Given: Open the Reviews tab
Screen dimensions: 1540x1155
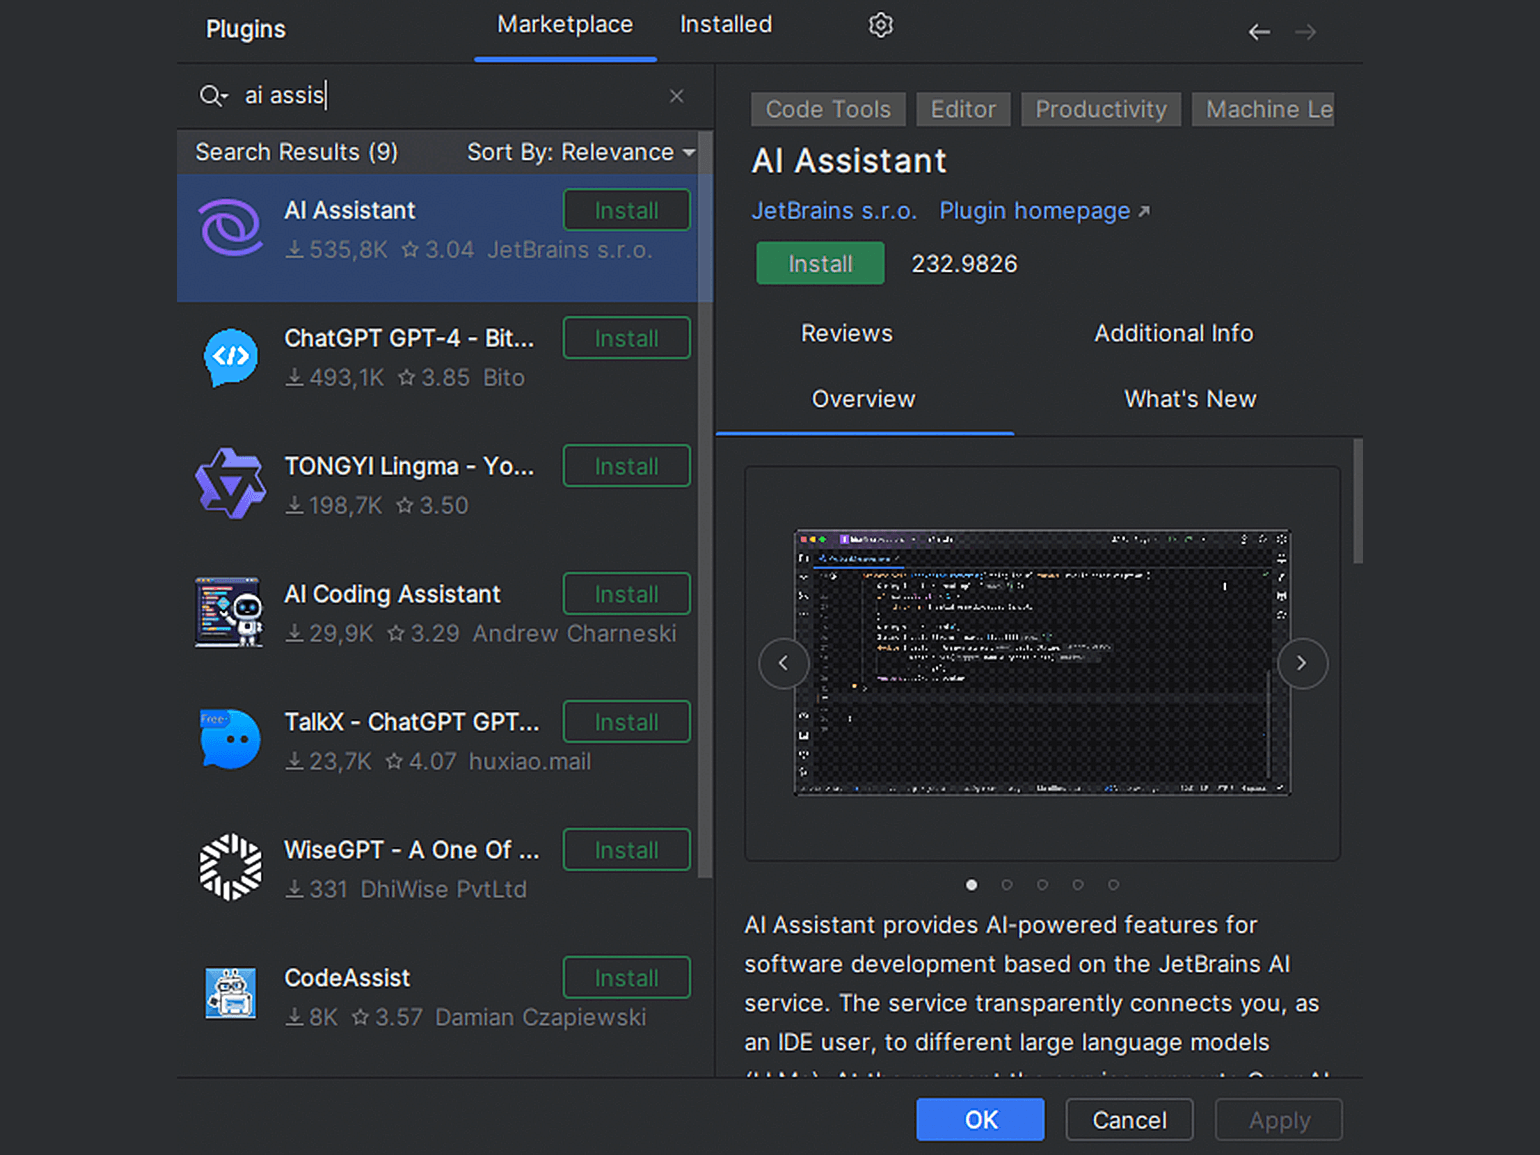Looking at the screenshot, I should click(846, 333).
